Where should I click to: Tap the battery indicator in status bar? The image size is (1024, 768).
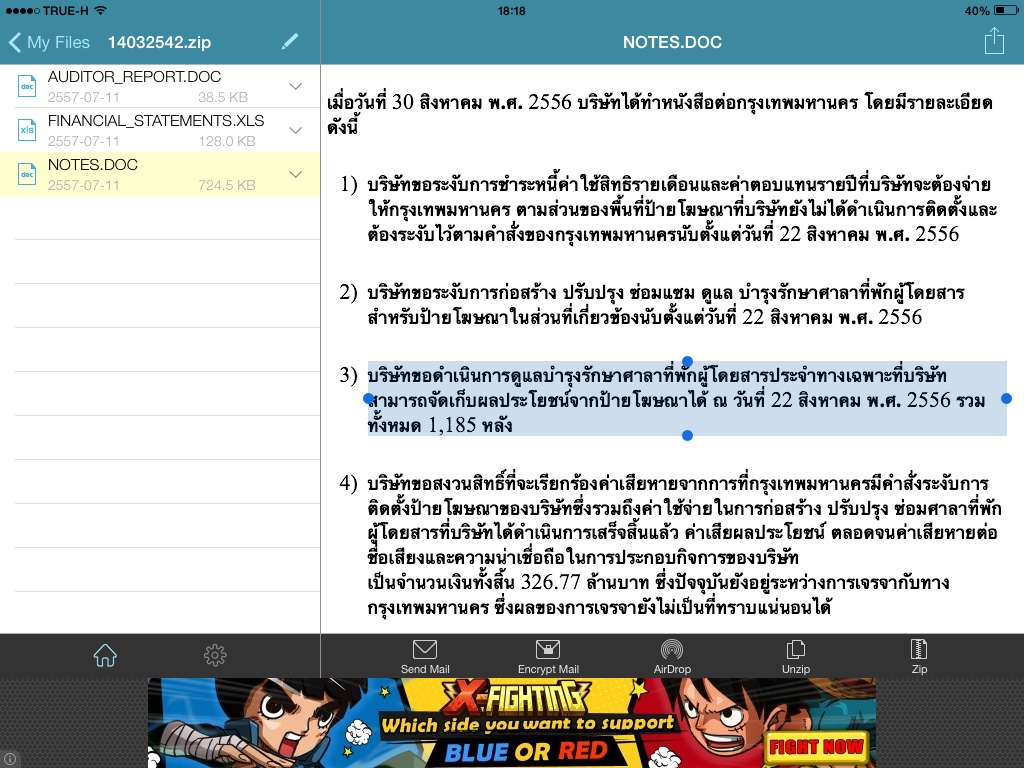pos(1005,10)
